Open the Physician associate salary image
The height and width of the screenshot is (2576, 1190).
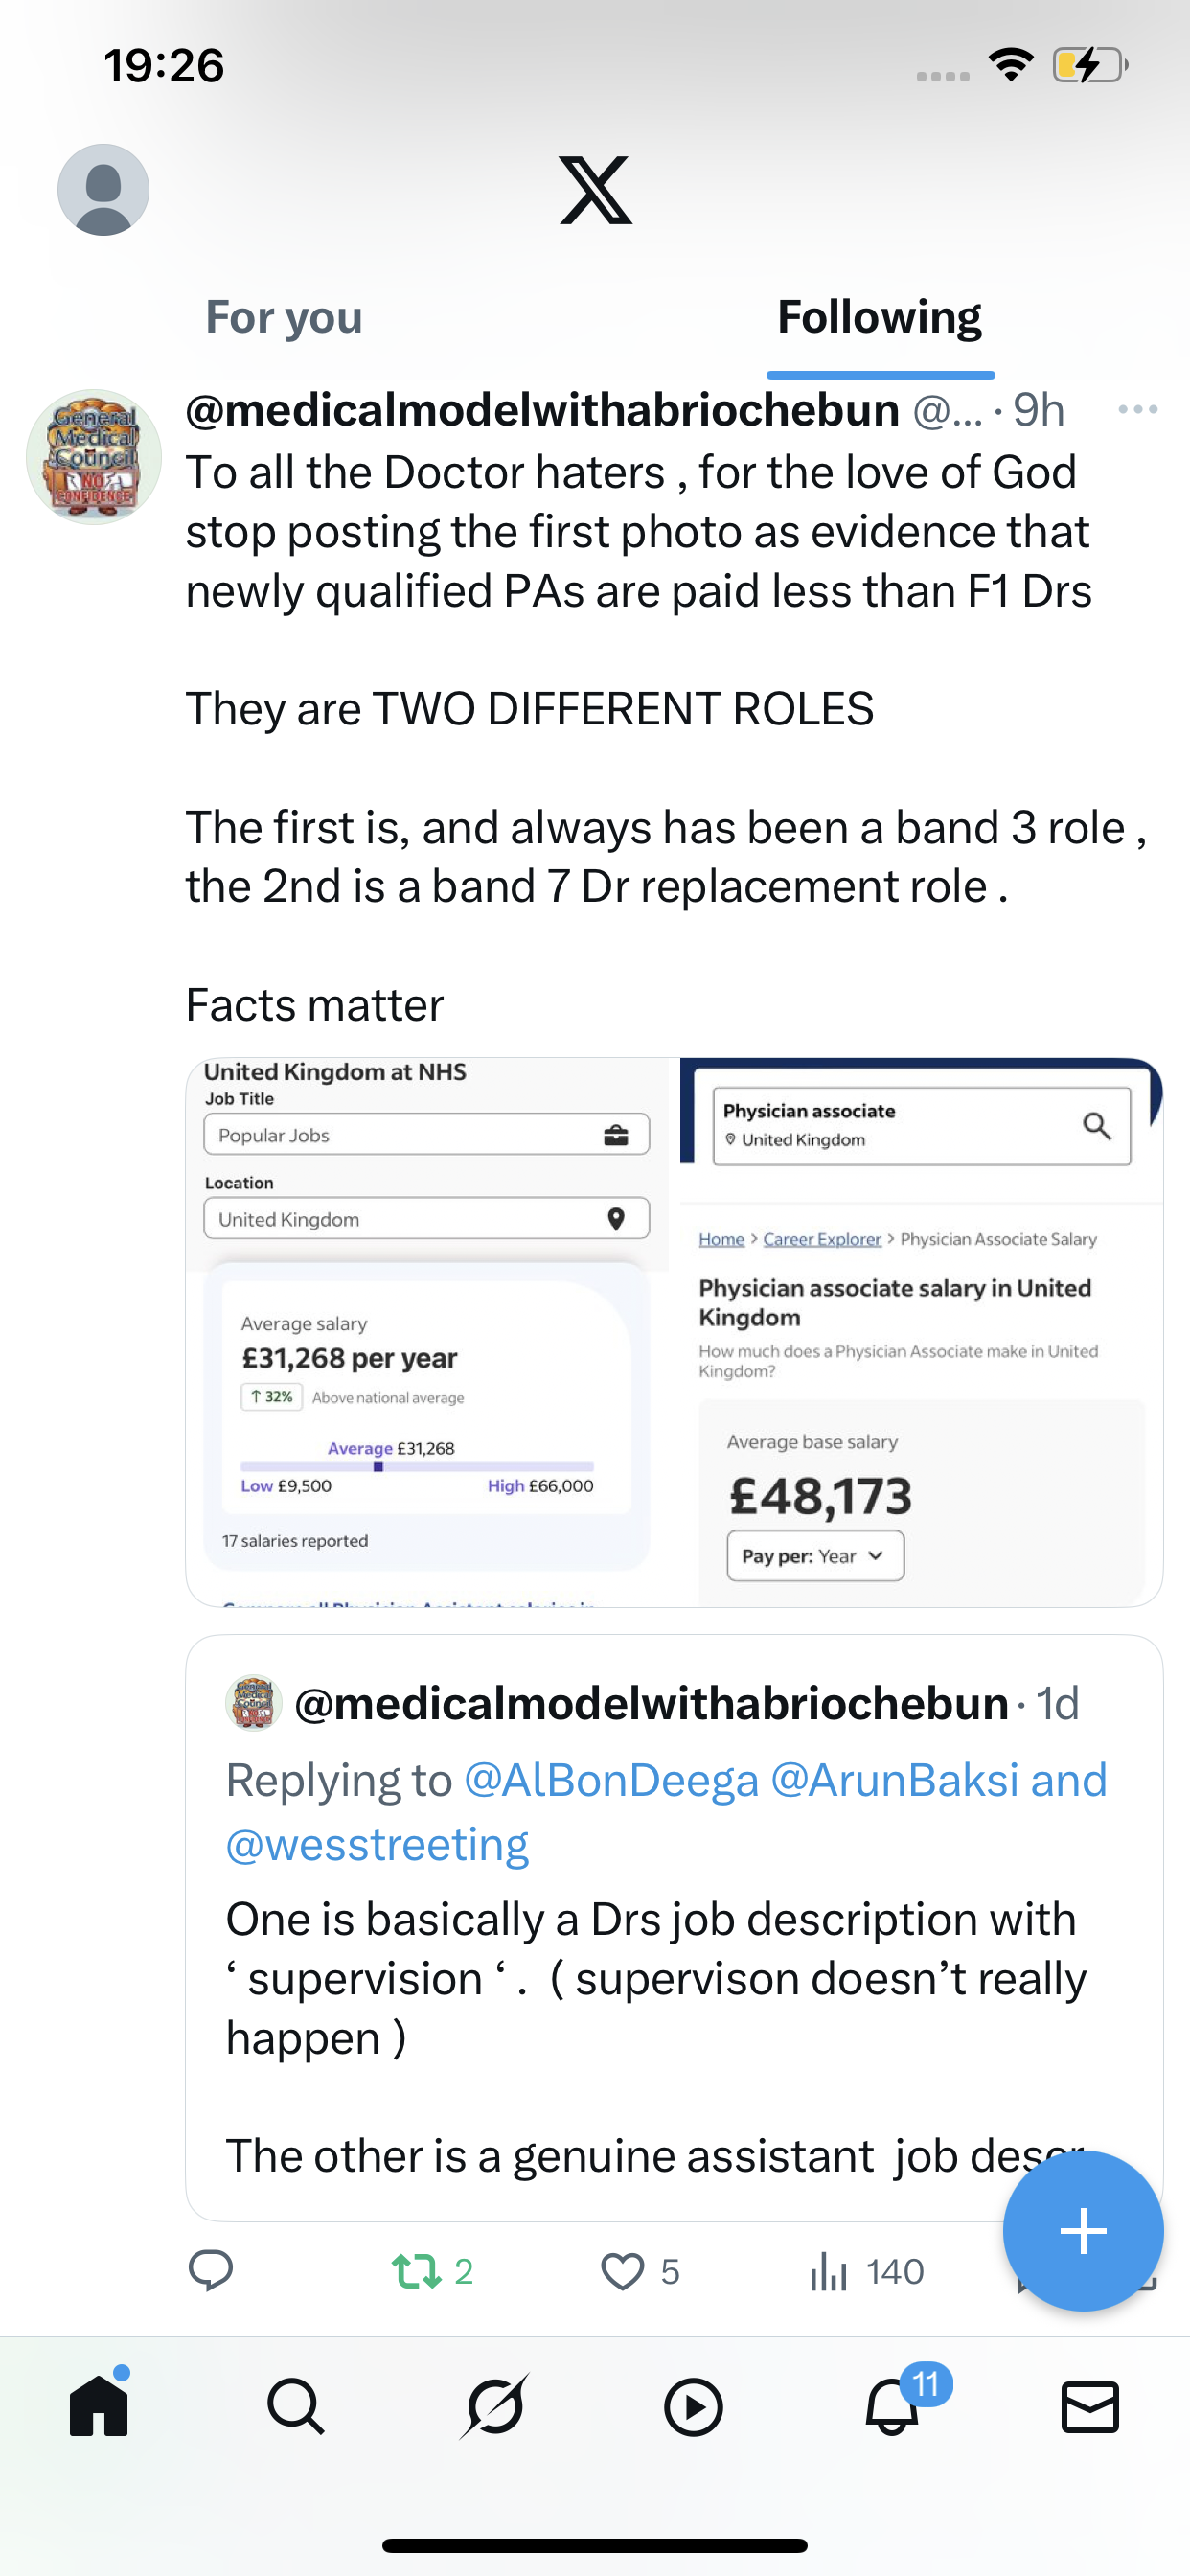920,1332
